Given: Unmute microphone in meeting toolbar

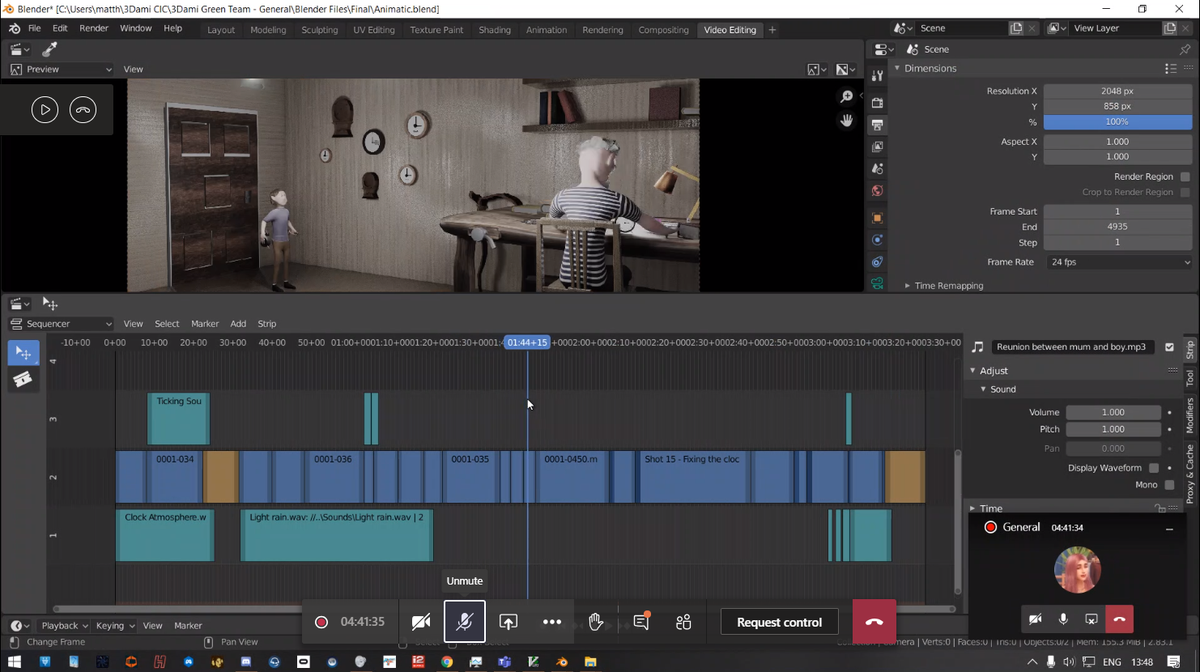Looking at the screenshot, I should click(465, 622).
